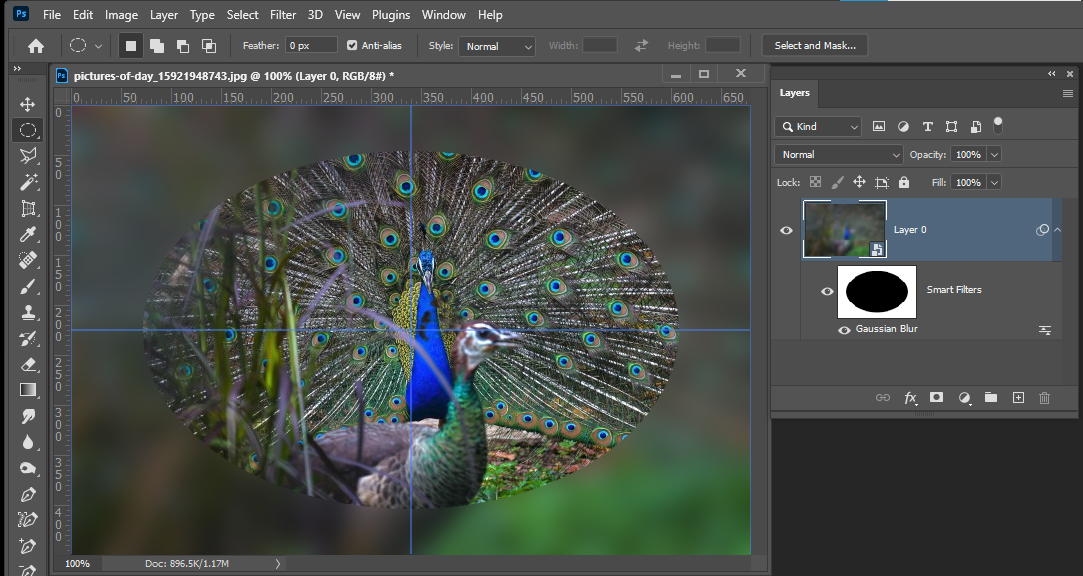Select the Move tool
This screenshot has width=1083, height=576.
pyautogui.click(x=27, y=104)
